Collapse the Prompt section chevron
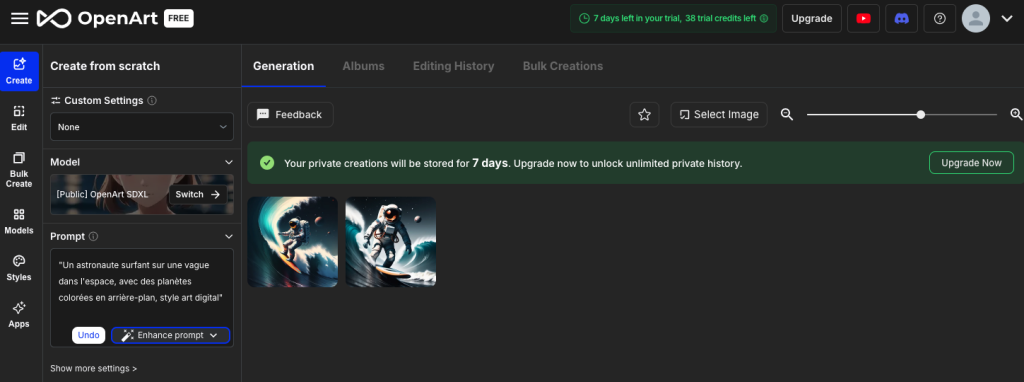1024x382 pixels. pyautogui.click(x=229, y=236)
